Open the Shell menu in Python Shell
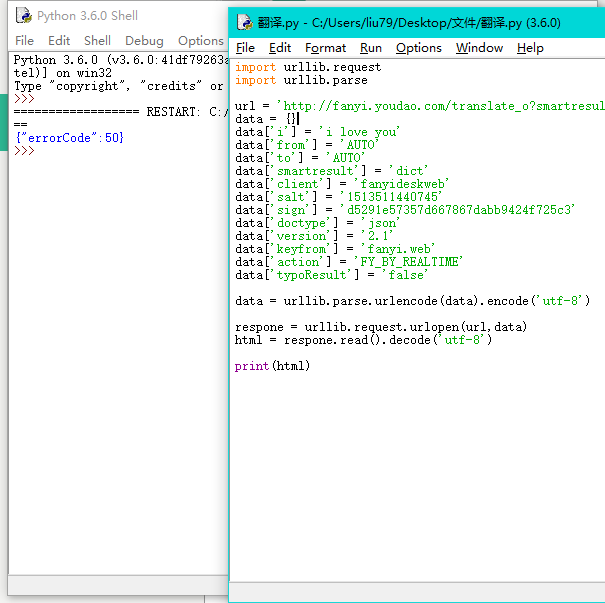 pyautogui.click(x=97, y=41)
